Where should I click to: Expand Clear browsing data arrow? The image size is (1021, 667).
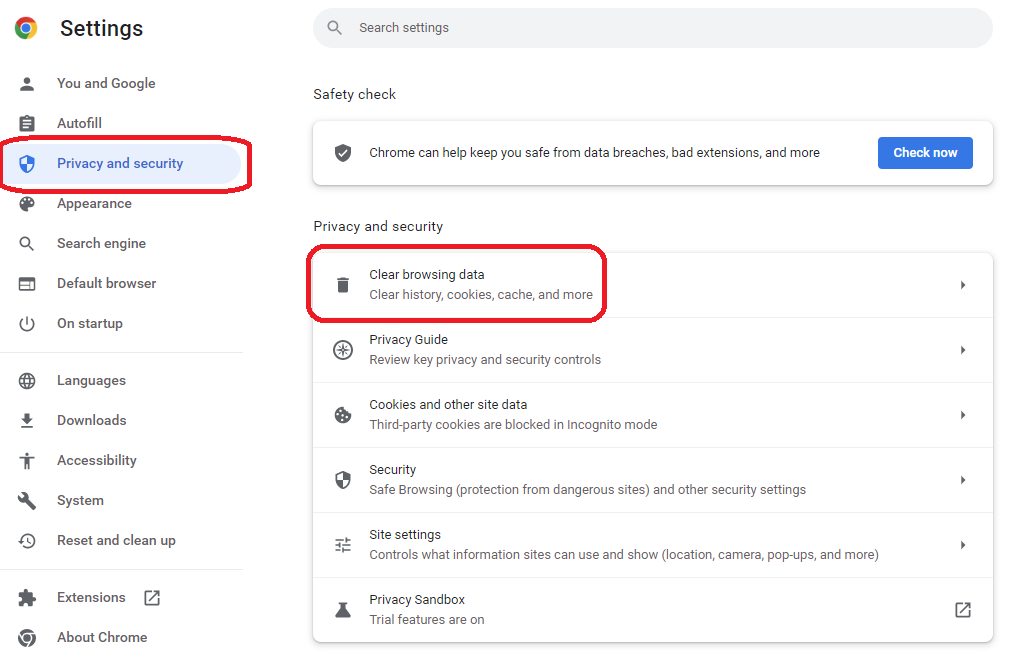pos(962,285)
